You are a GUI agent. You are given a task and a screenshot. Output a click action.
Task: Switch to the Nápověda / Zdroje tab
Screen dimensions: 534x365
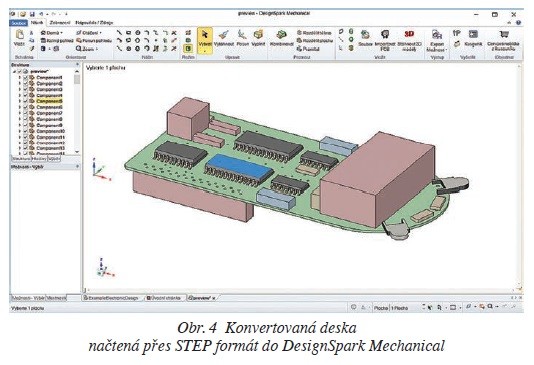click(94, 23)
